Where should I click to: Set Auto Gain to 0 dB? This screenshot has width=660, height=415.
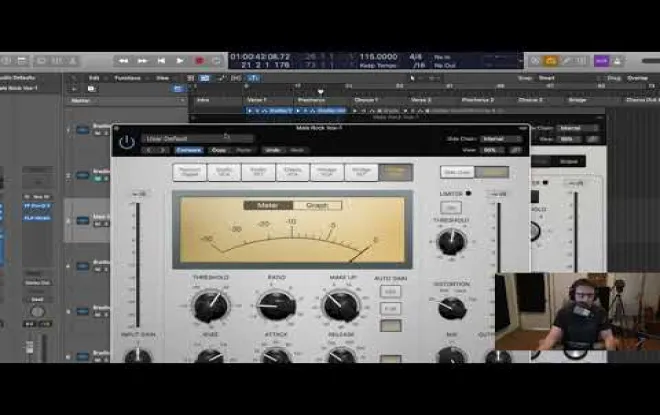pos(390,309)
